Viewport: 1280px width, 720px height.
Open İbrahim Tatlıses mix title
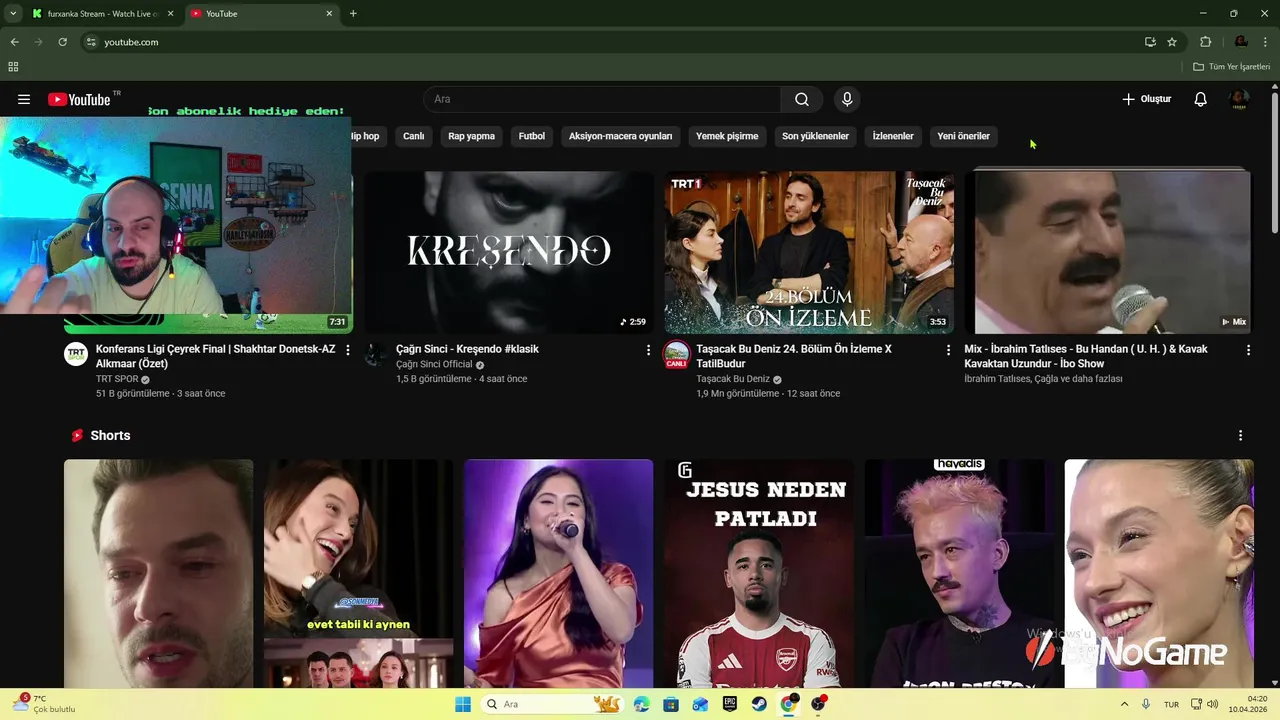point(1086,356)
